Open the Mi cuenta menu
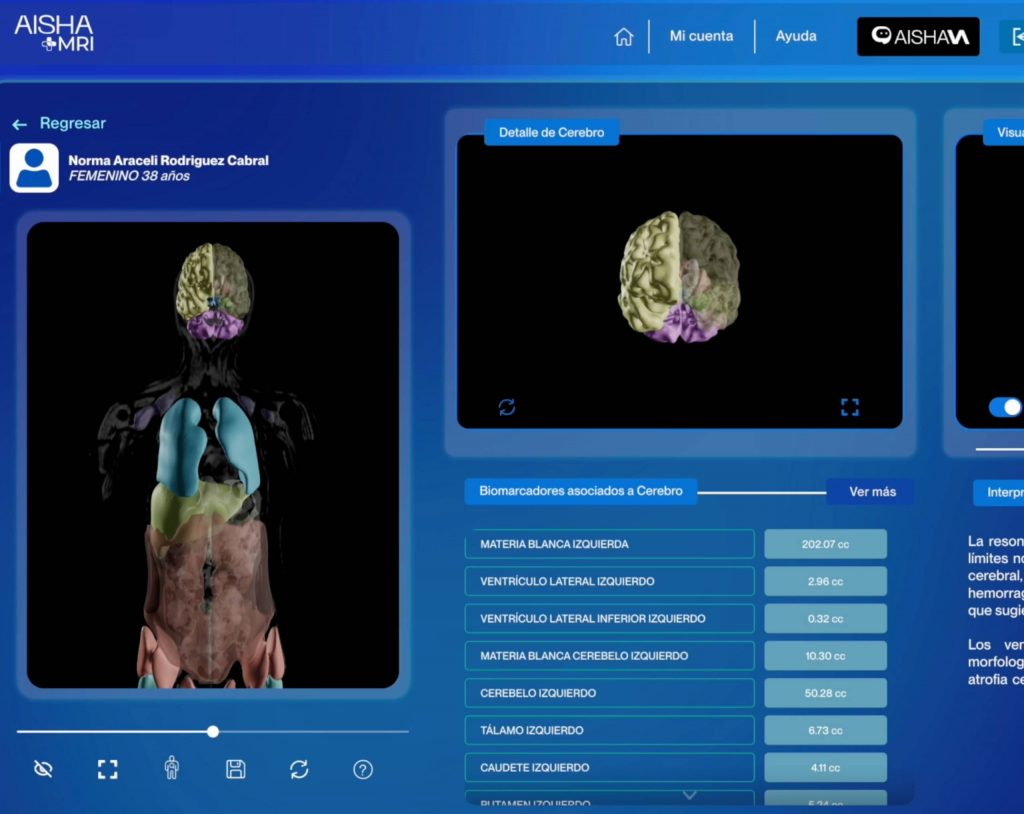1024x814 pixels. (x=701, y=36)
